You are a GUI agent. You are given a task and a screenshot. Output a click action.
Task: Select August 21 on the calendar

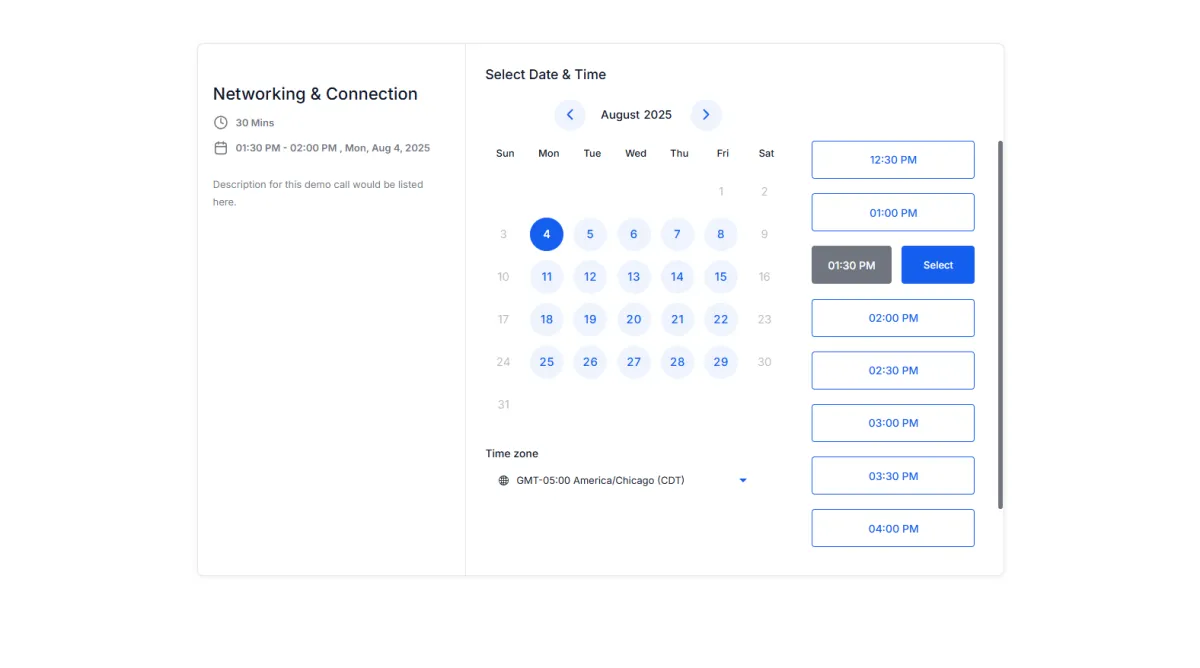coord(677,320)
